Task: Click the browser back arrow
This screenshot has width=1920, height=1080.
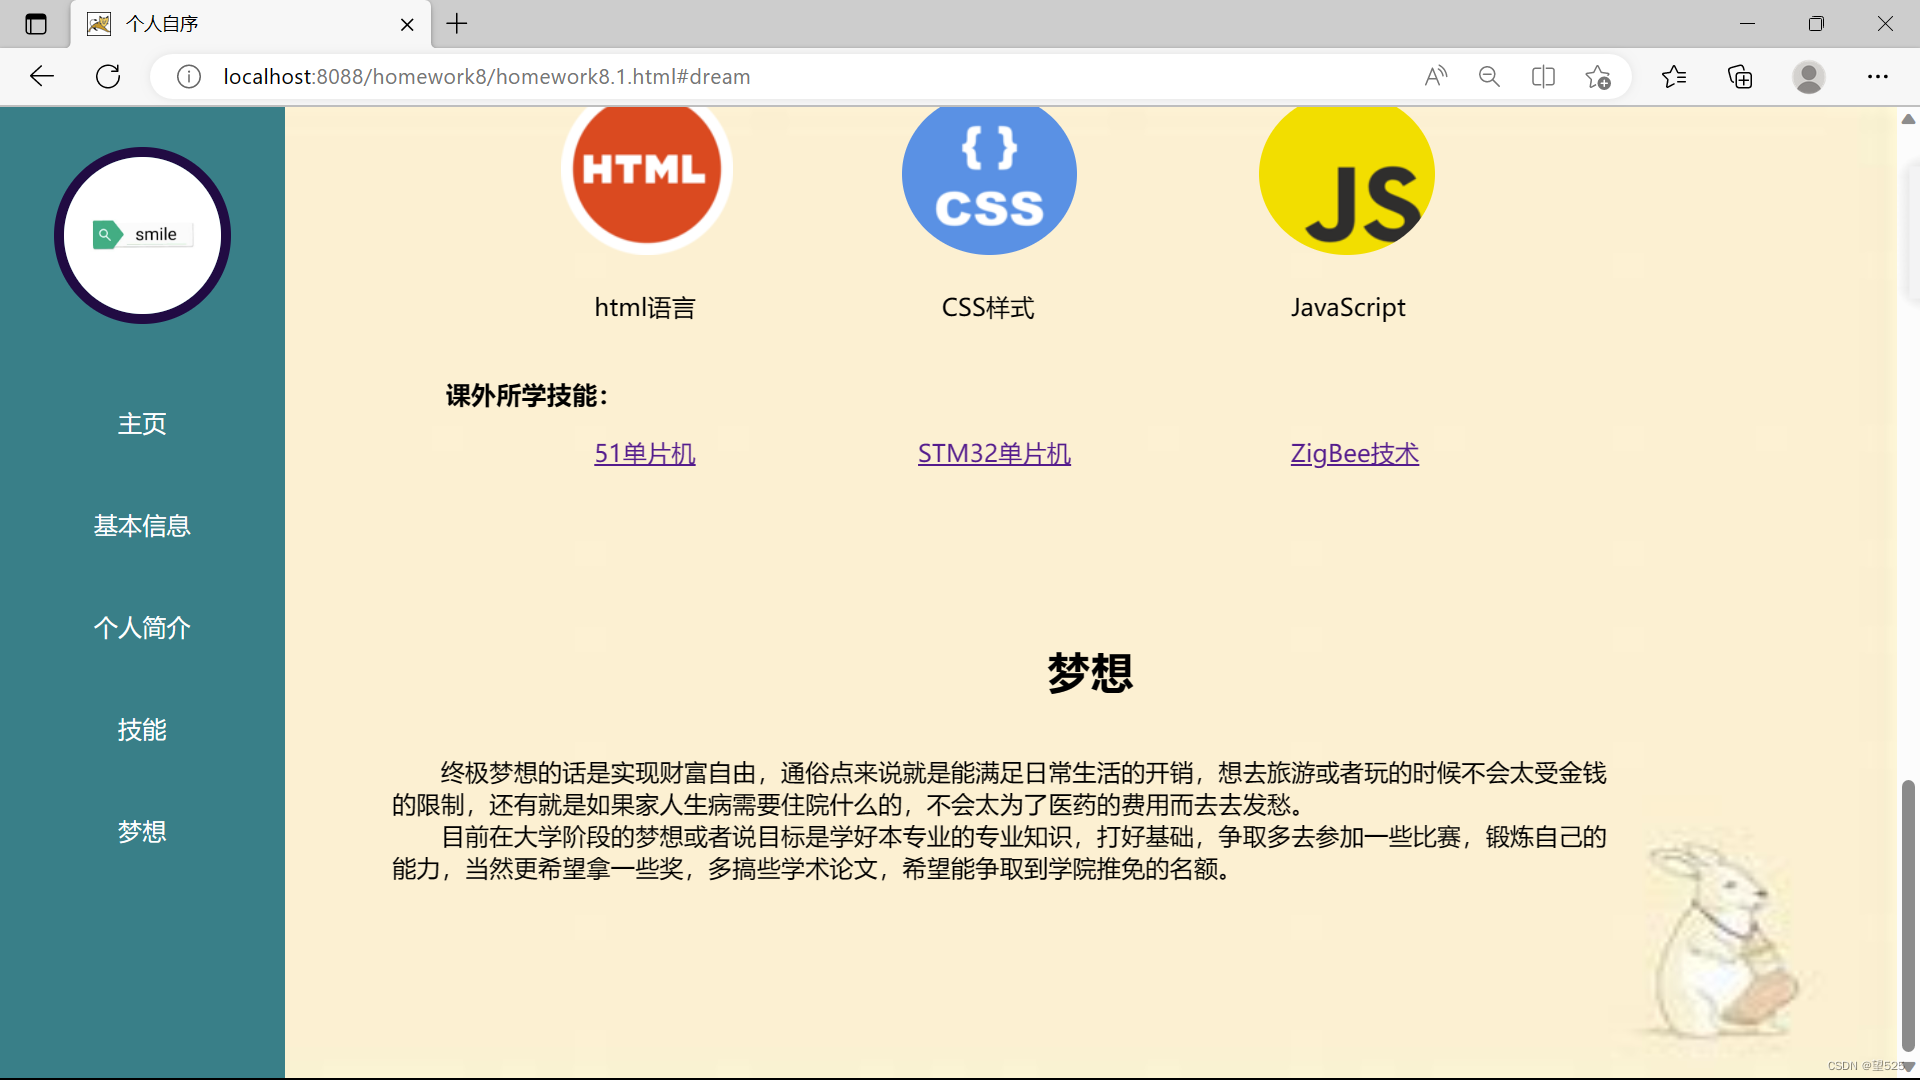Action: (41, 76)
